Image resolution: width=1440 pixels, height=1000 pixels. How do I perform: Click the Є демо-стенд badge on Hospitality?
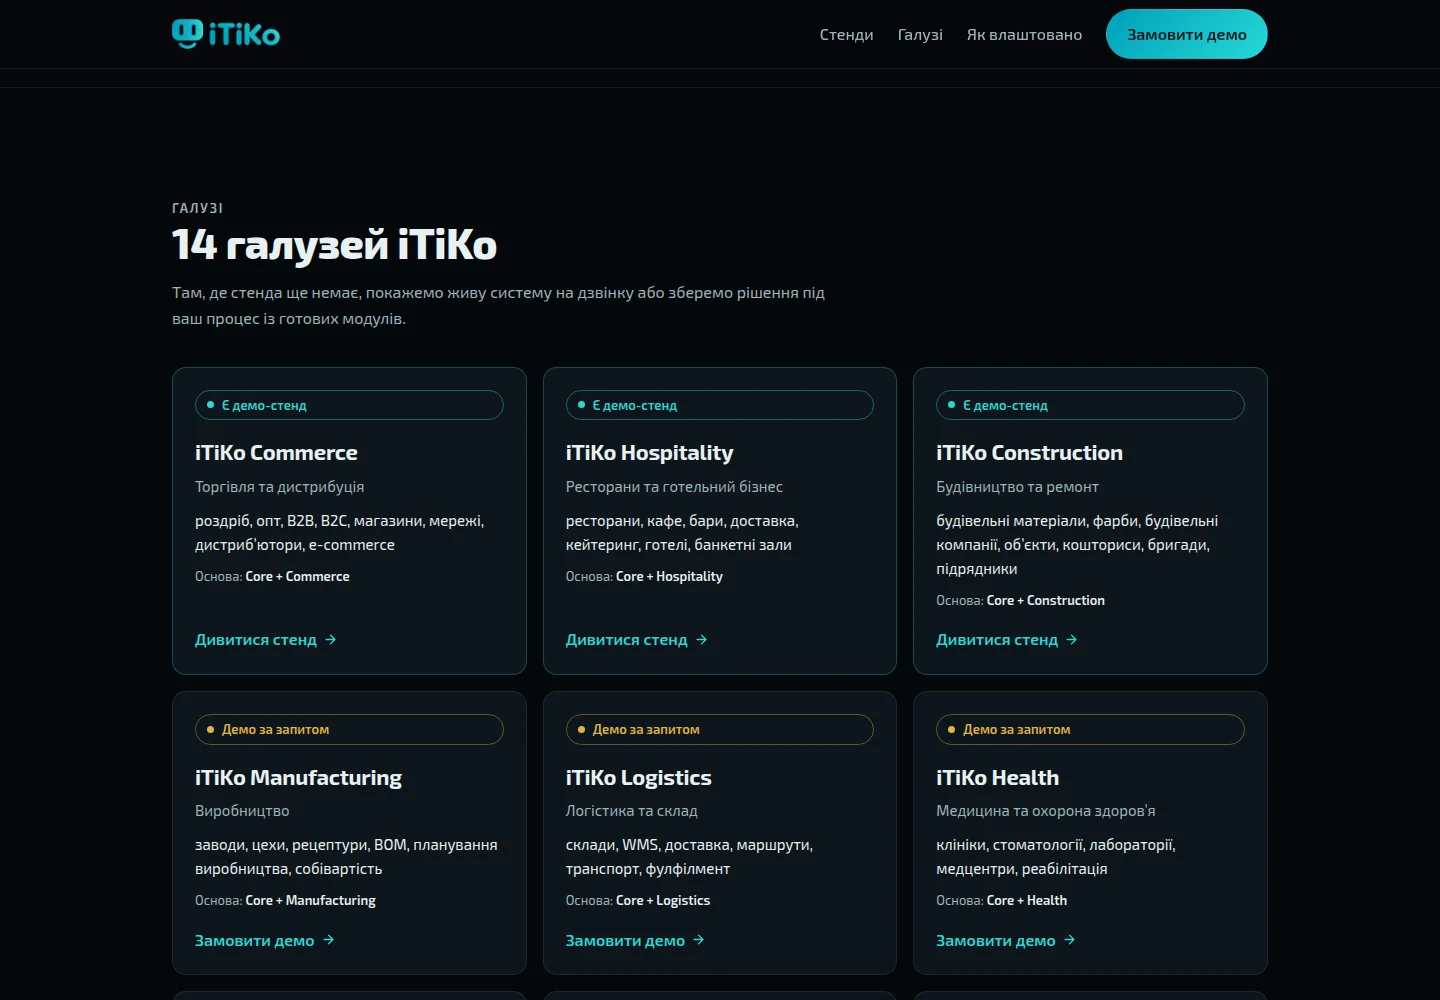[x=720, y=405]
